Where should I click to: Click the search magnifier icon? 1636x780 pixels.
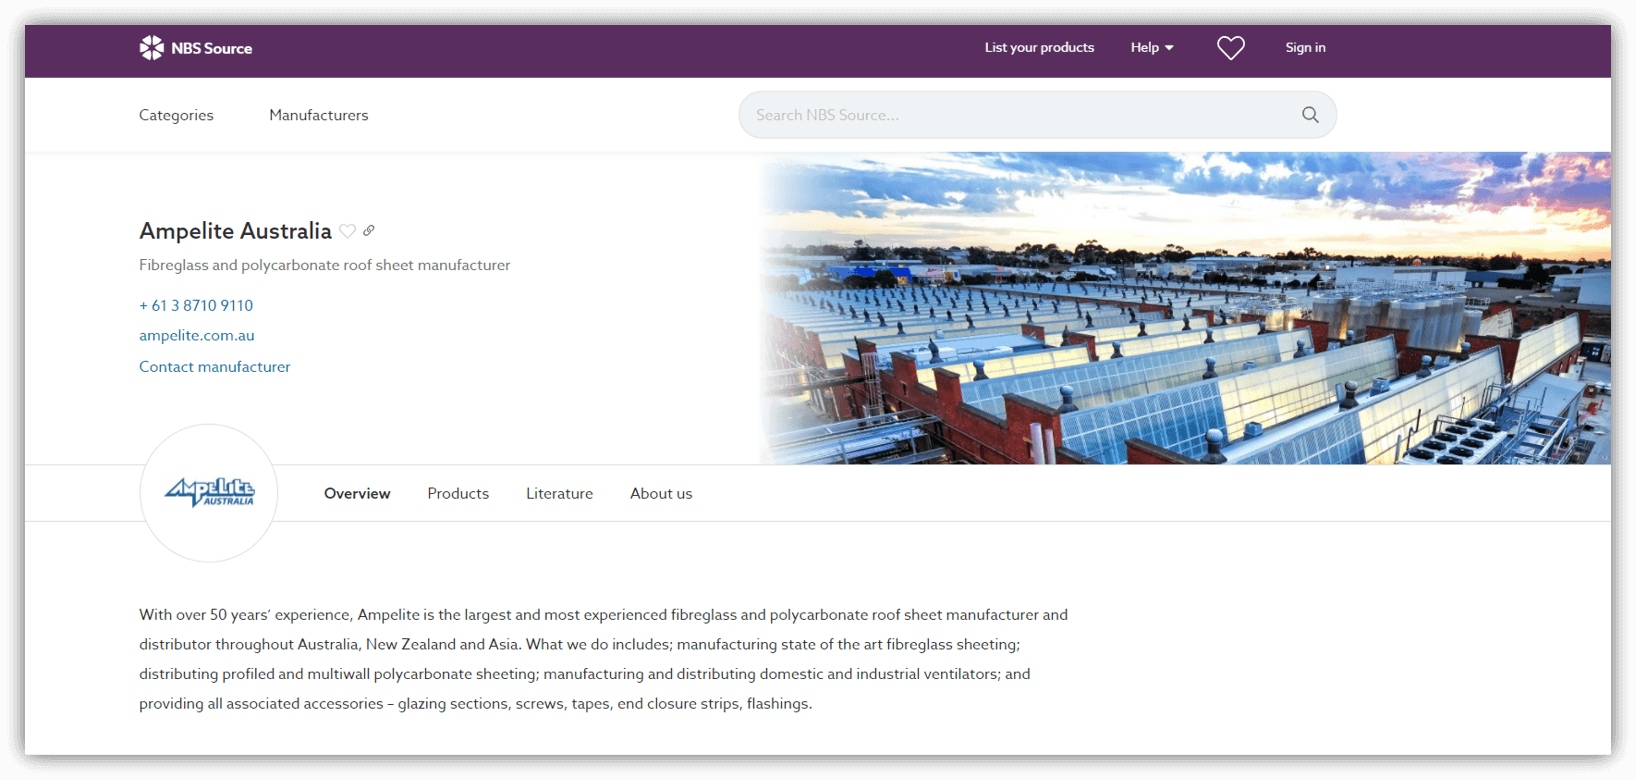[1310, 115]
